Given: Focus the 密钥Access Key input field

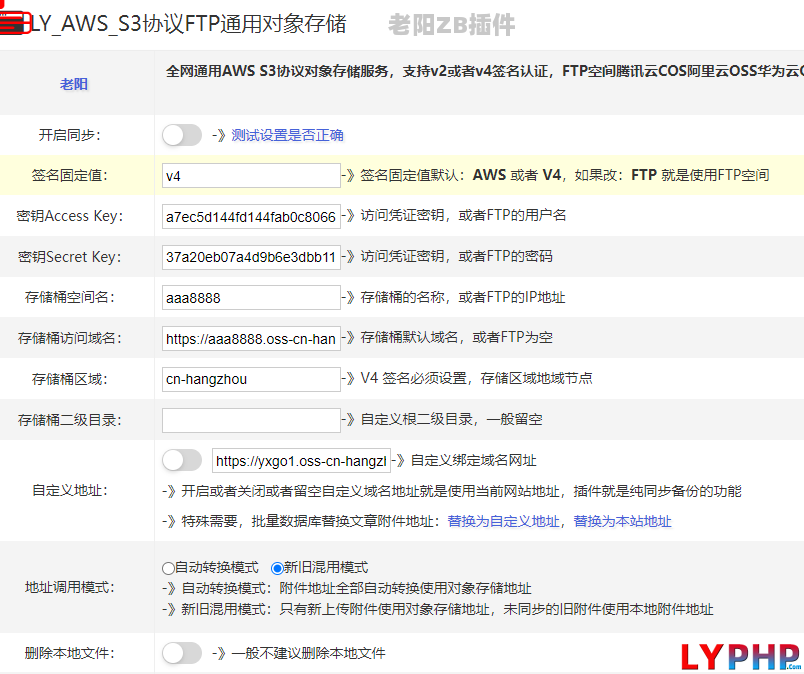Looking at the screenshot, I should 251,216.
